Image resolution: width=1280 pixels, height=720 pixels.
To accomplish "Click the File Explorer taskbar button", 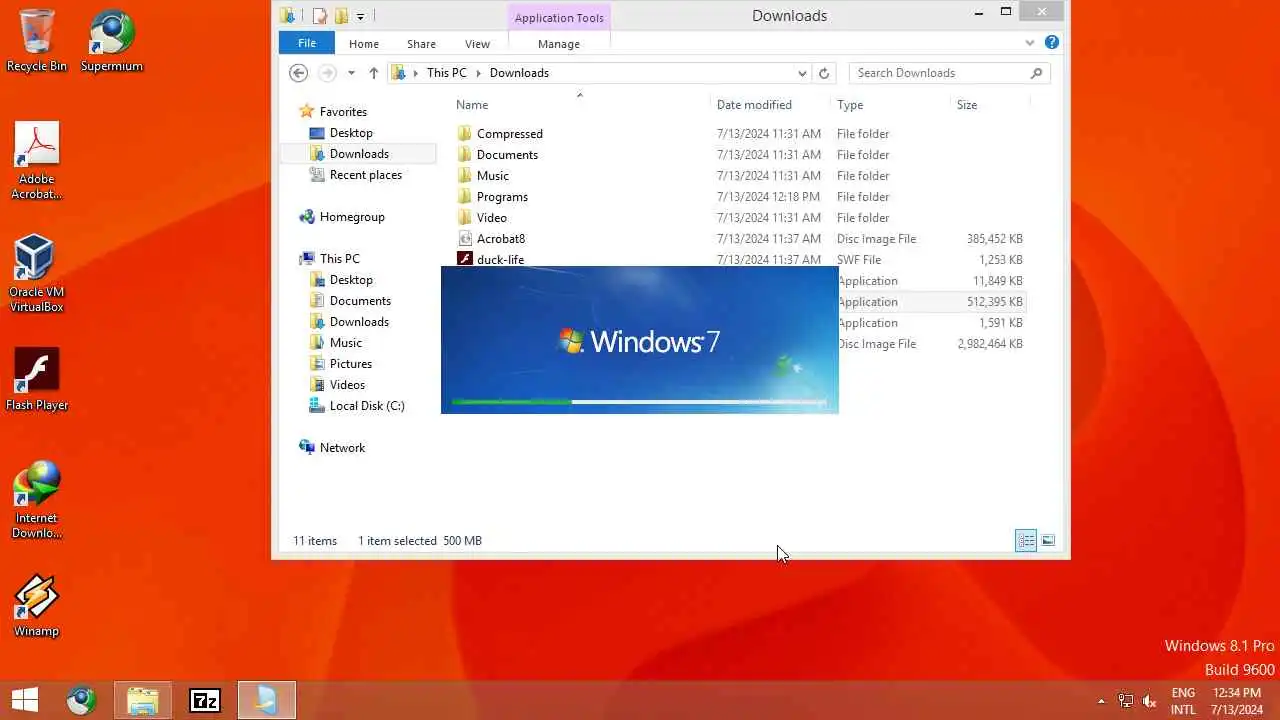I will (x=143, y=700).
